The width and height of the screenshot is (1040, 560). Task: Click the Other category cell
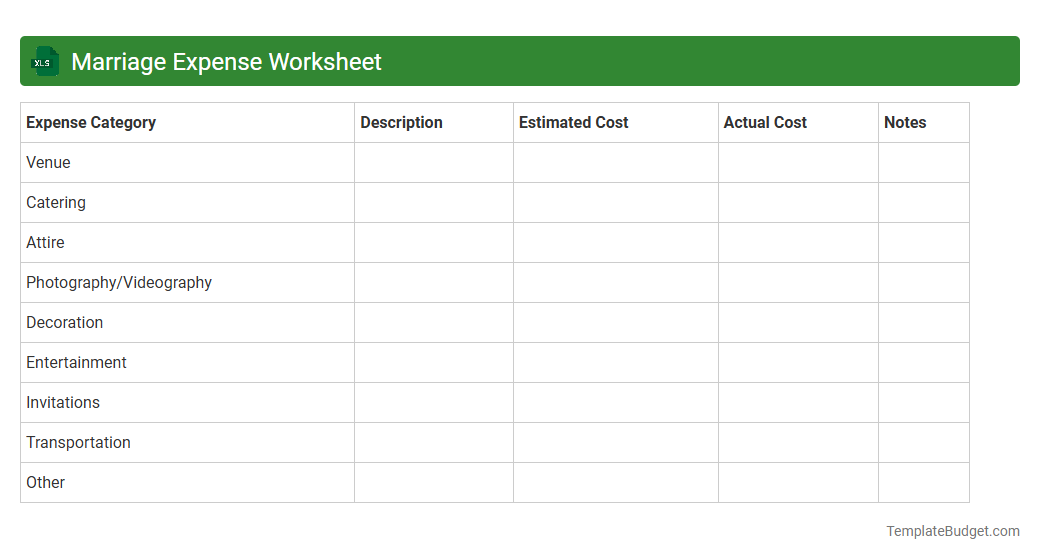(188, 482)
